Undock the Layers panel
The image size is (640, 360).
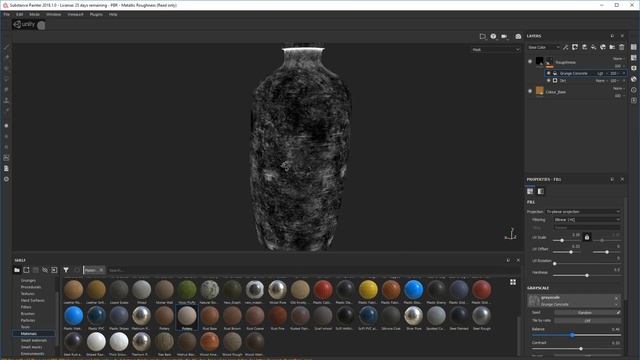point(612,36)
